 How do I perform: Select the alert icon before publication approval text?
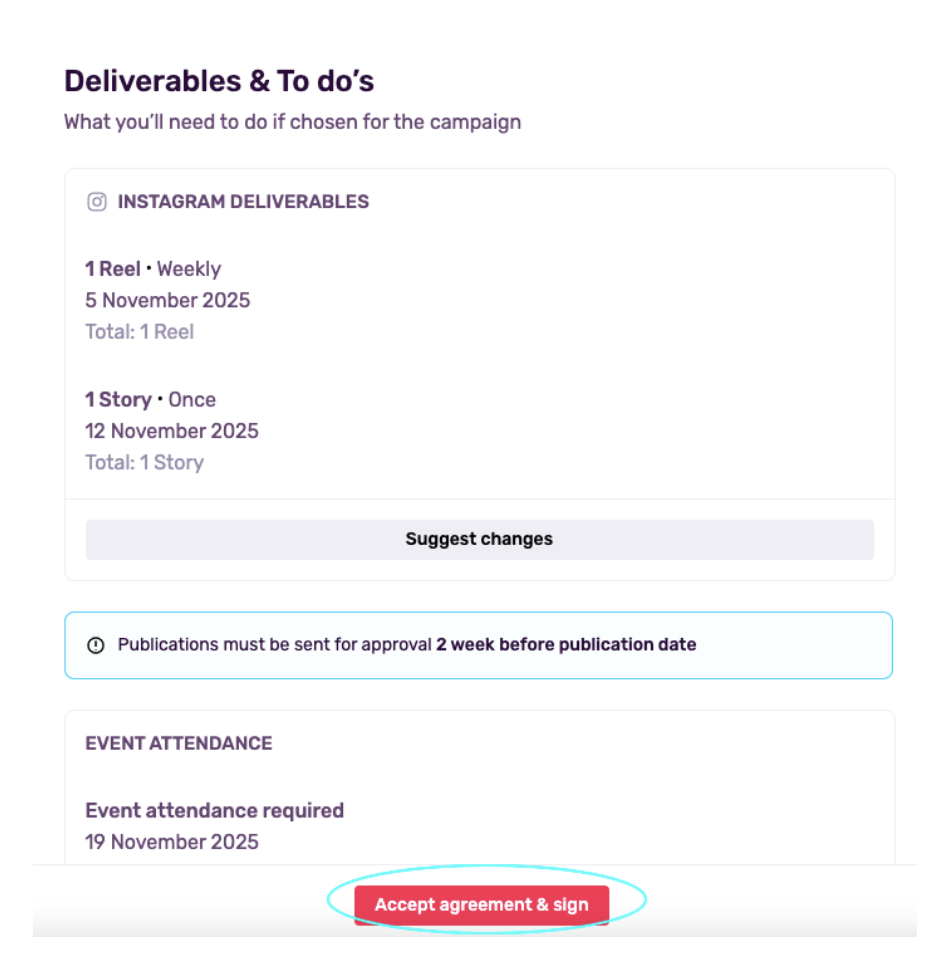[97, 645]
